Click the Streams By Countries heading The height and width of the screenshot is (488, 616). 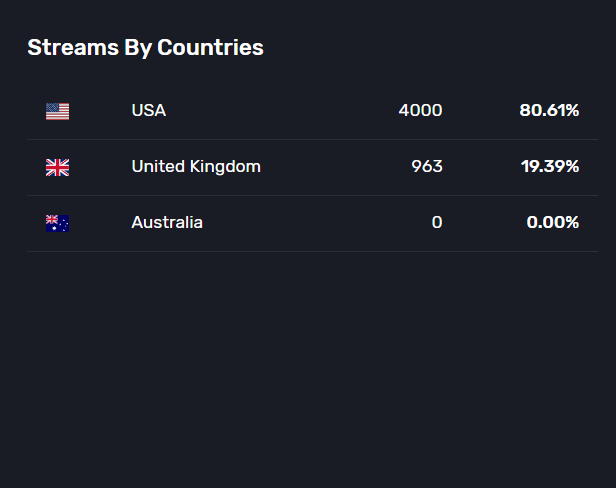pos(145,48)
